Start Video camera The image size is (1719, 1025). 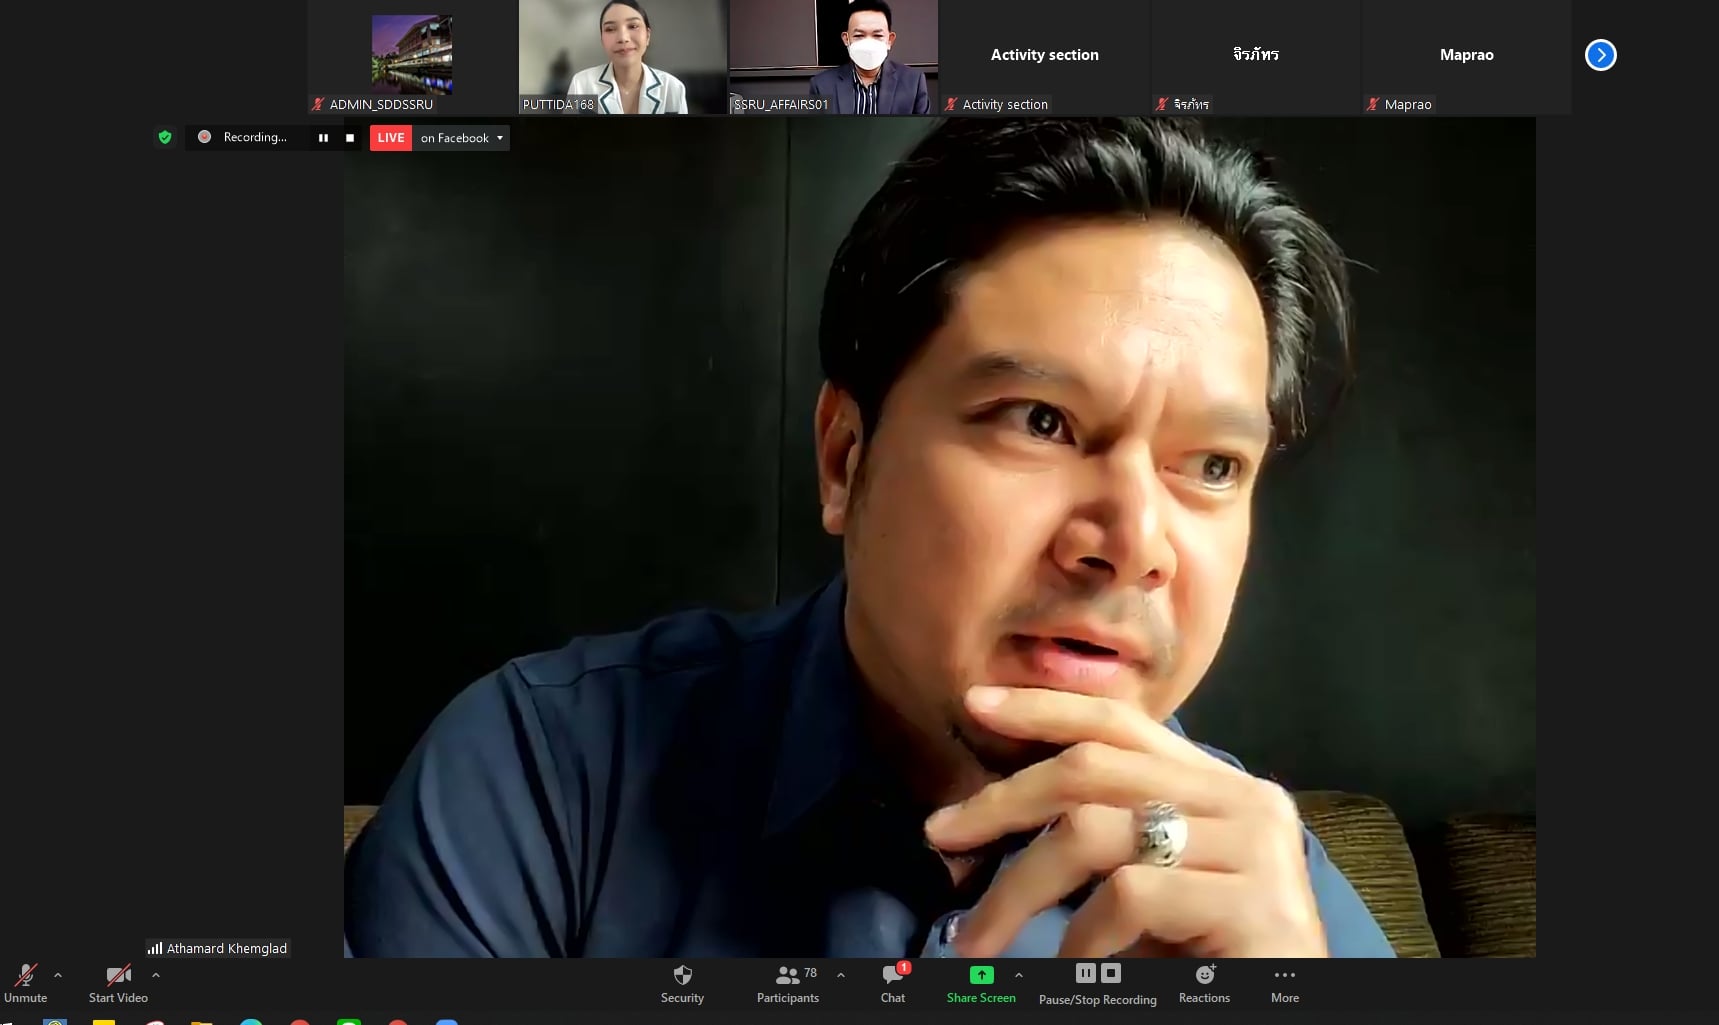coord(118,983)
